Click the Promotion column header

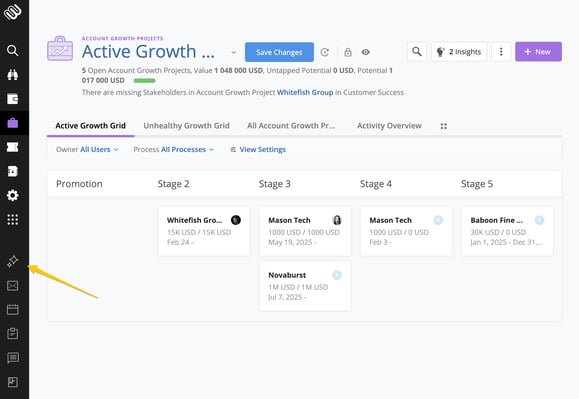coord(79,184)
